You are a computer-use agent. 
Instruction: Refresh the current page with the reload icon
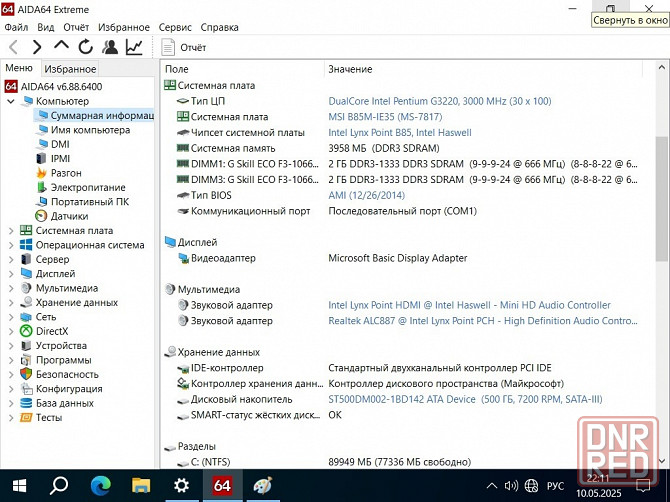[85, 47]
